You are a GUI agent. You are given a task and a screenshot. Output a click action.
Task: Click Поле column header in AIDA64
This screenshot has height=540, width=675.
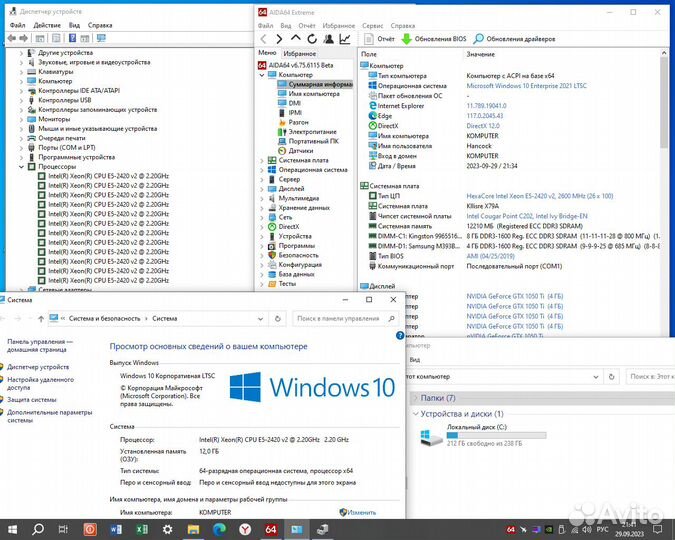point(368,54)
